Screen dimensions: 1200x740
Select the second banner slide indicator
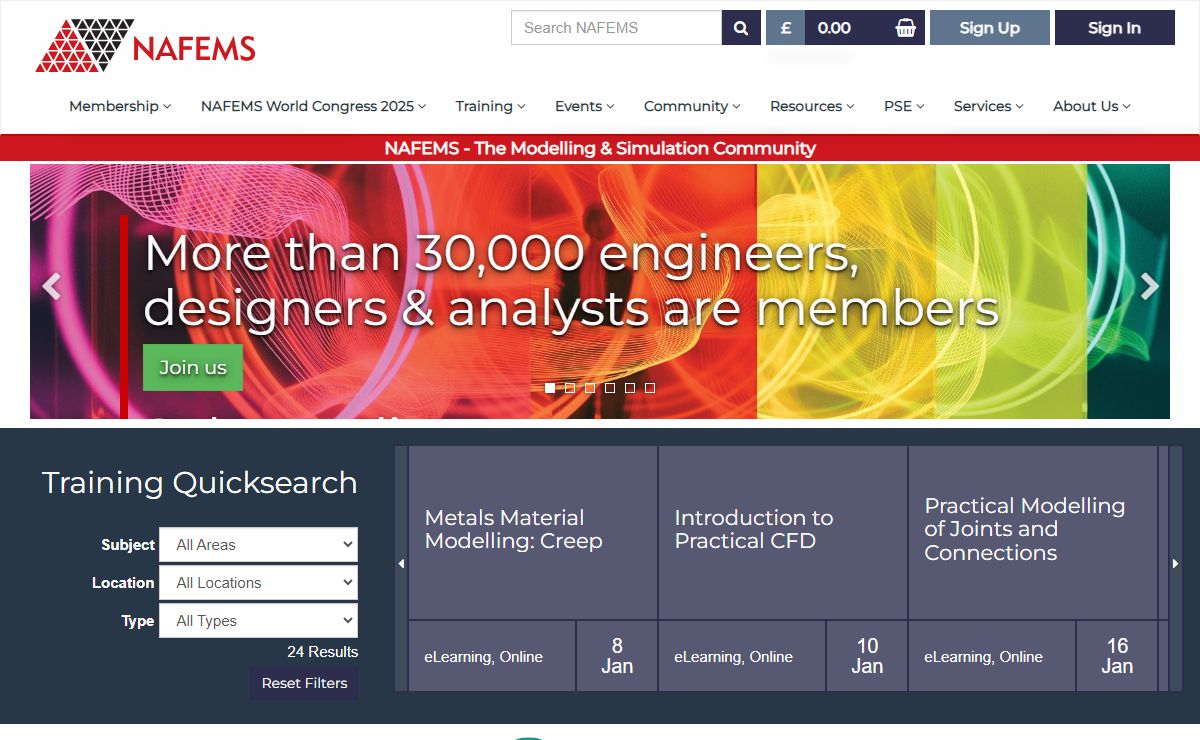[x=570, y=388]
